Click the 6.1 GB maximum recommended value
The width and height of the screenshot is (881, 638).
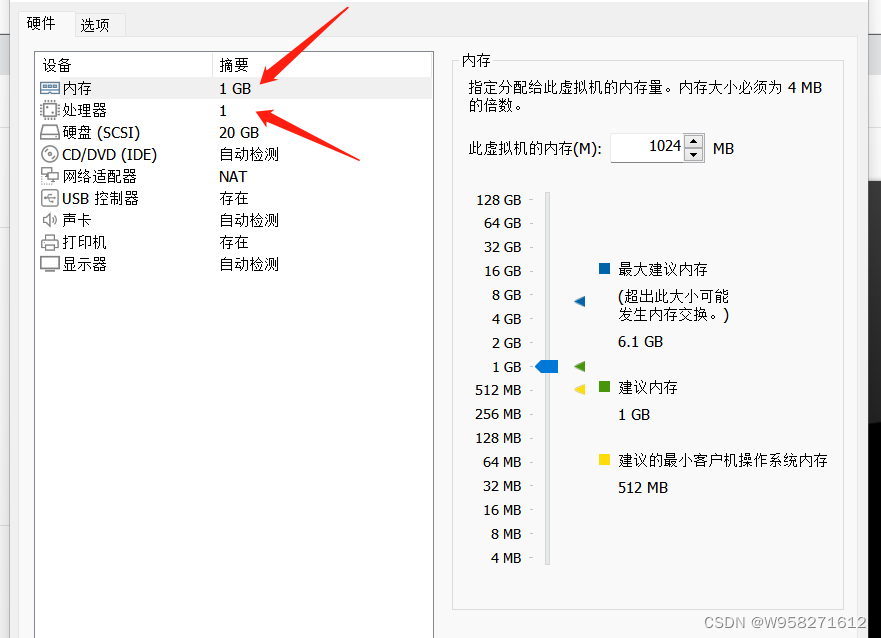[640, 341]
